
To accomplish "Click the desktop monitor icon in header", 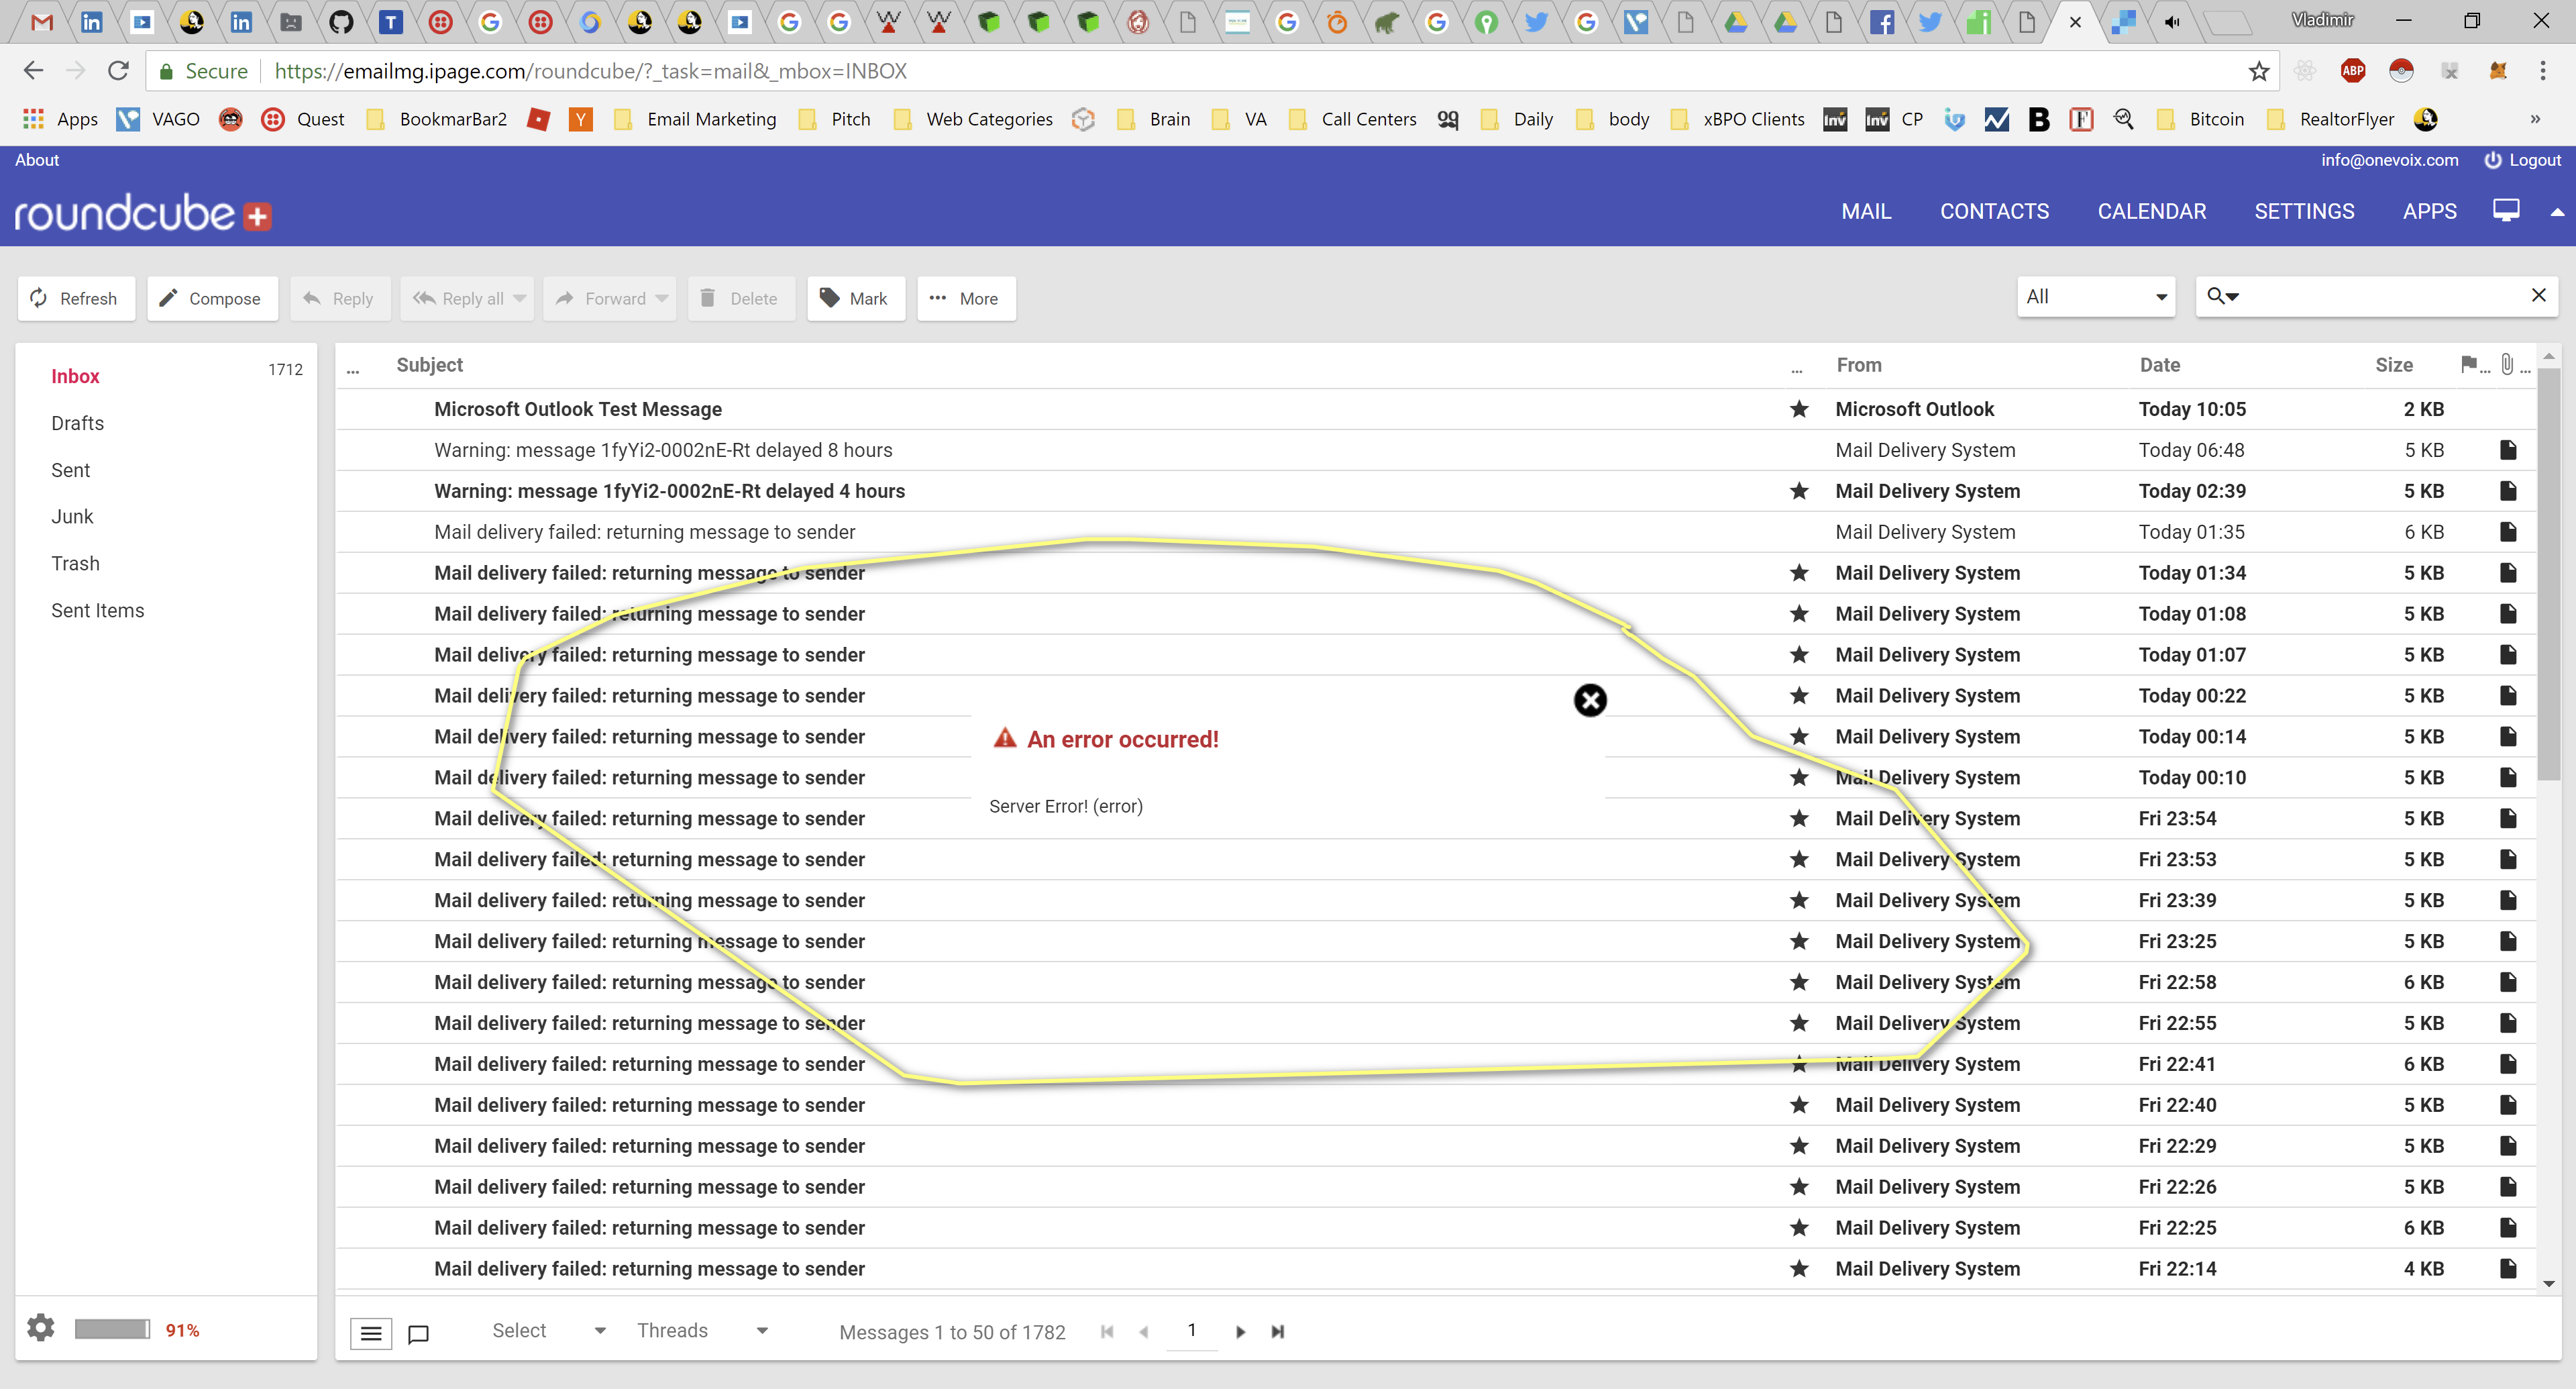I will coord(2505,210).
